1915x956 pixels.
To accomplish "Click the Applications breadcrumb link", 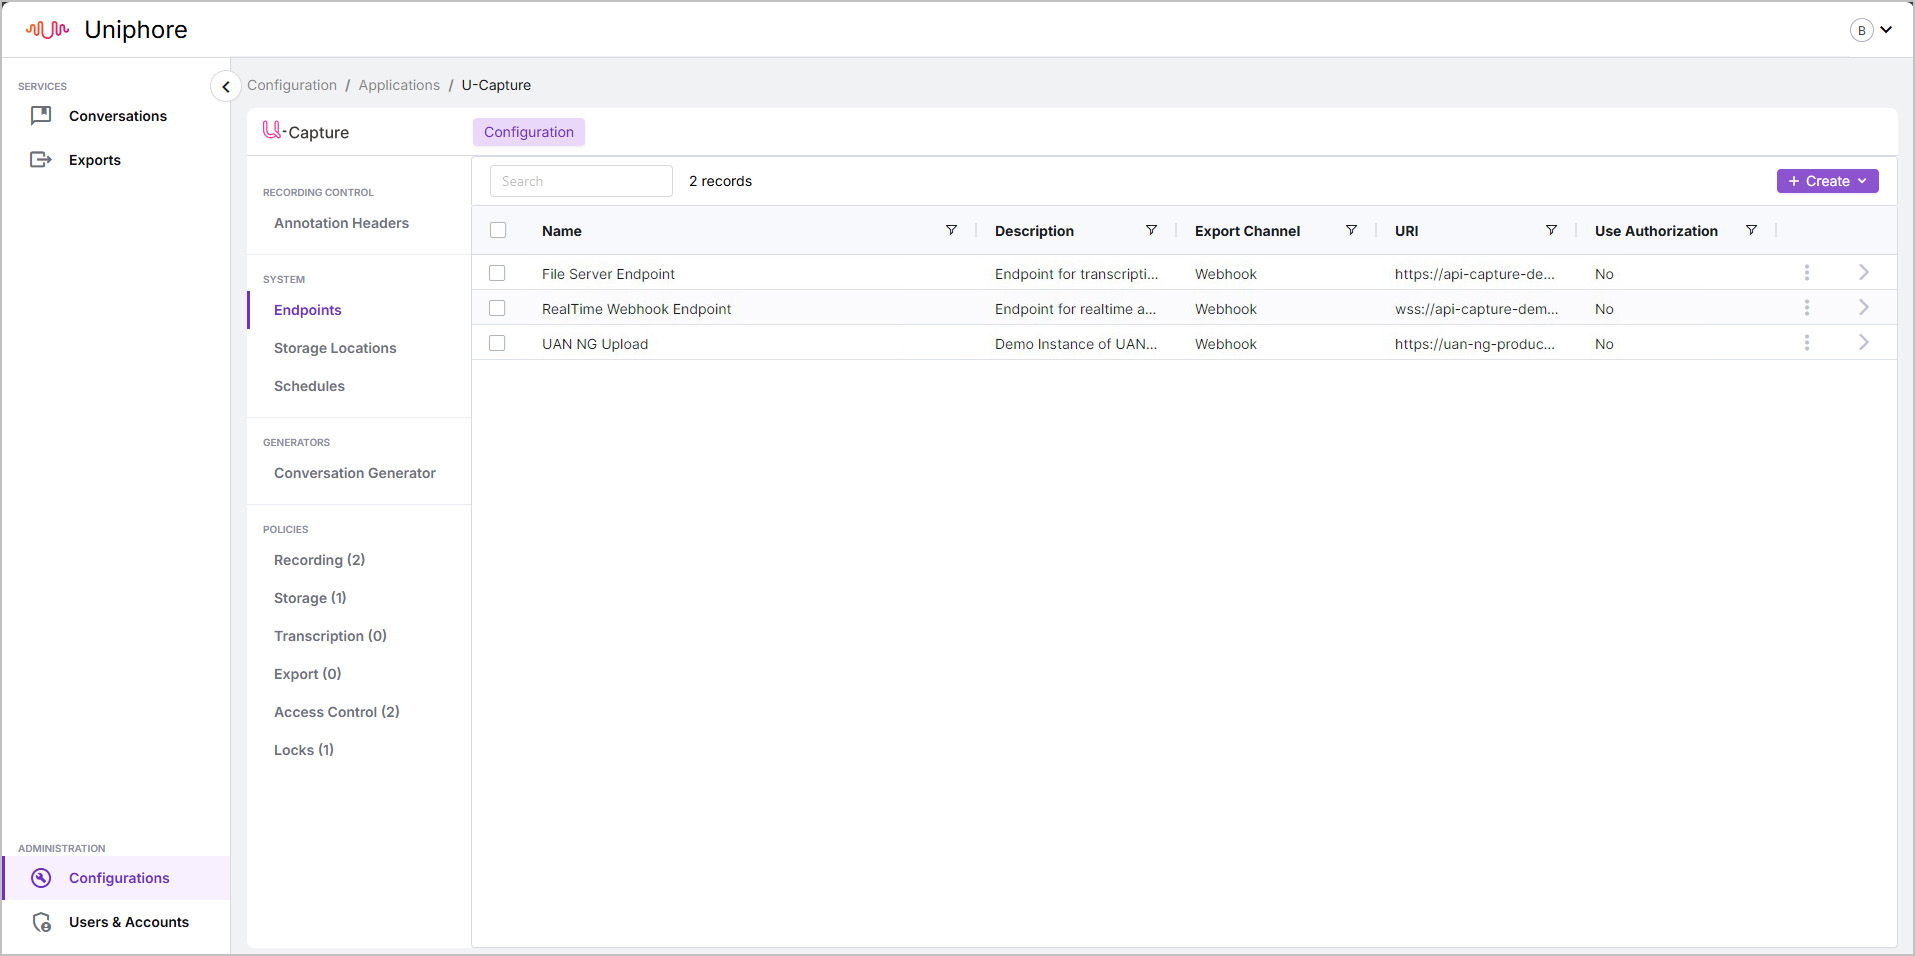I will click(399, 85).
